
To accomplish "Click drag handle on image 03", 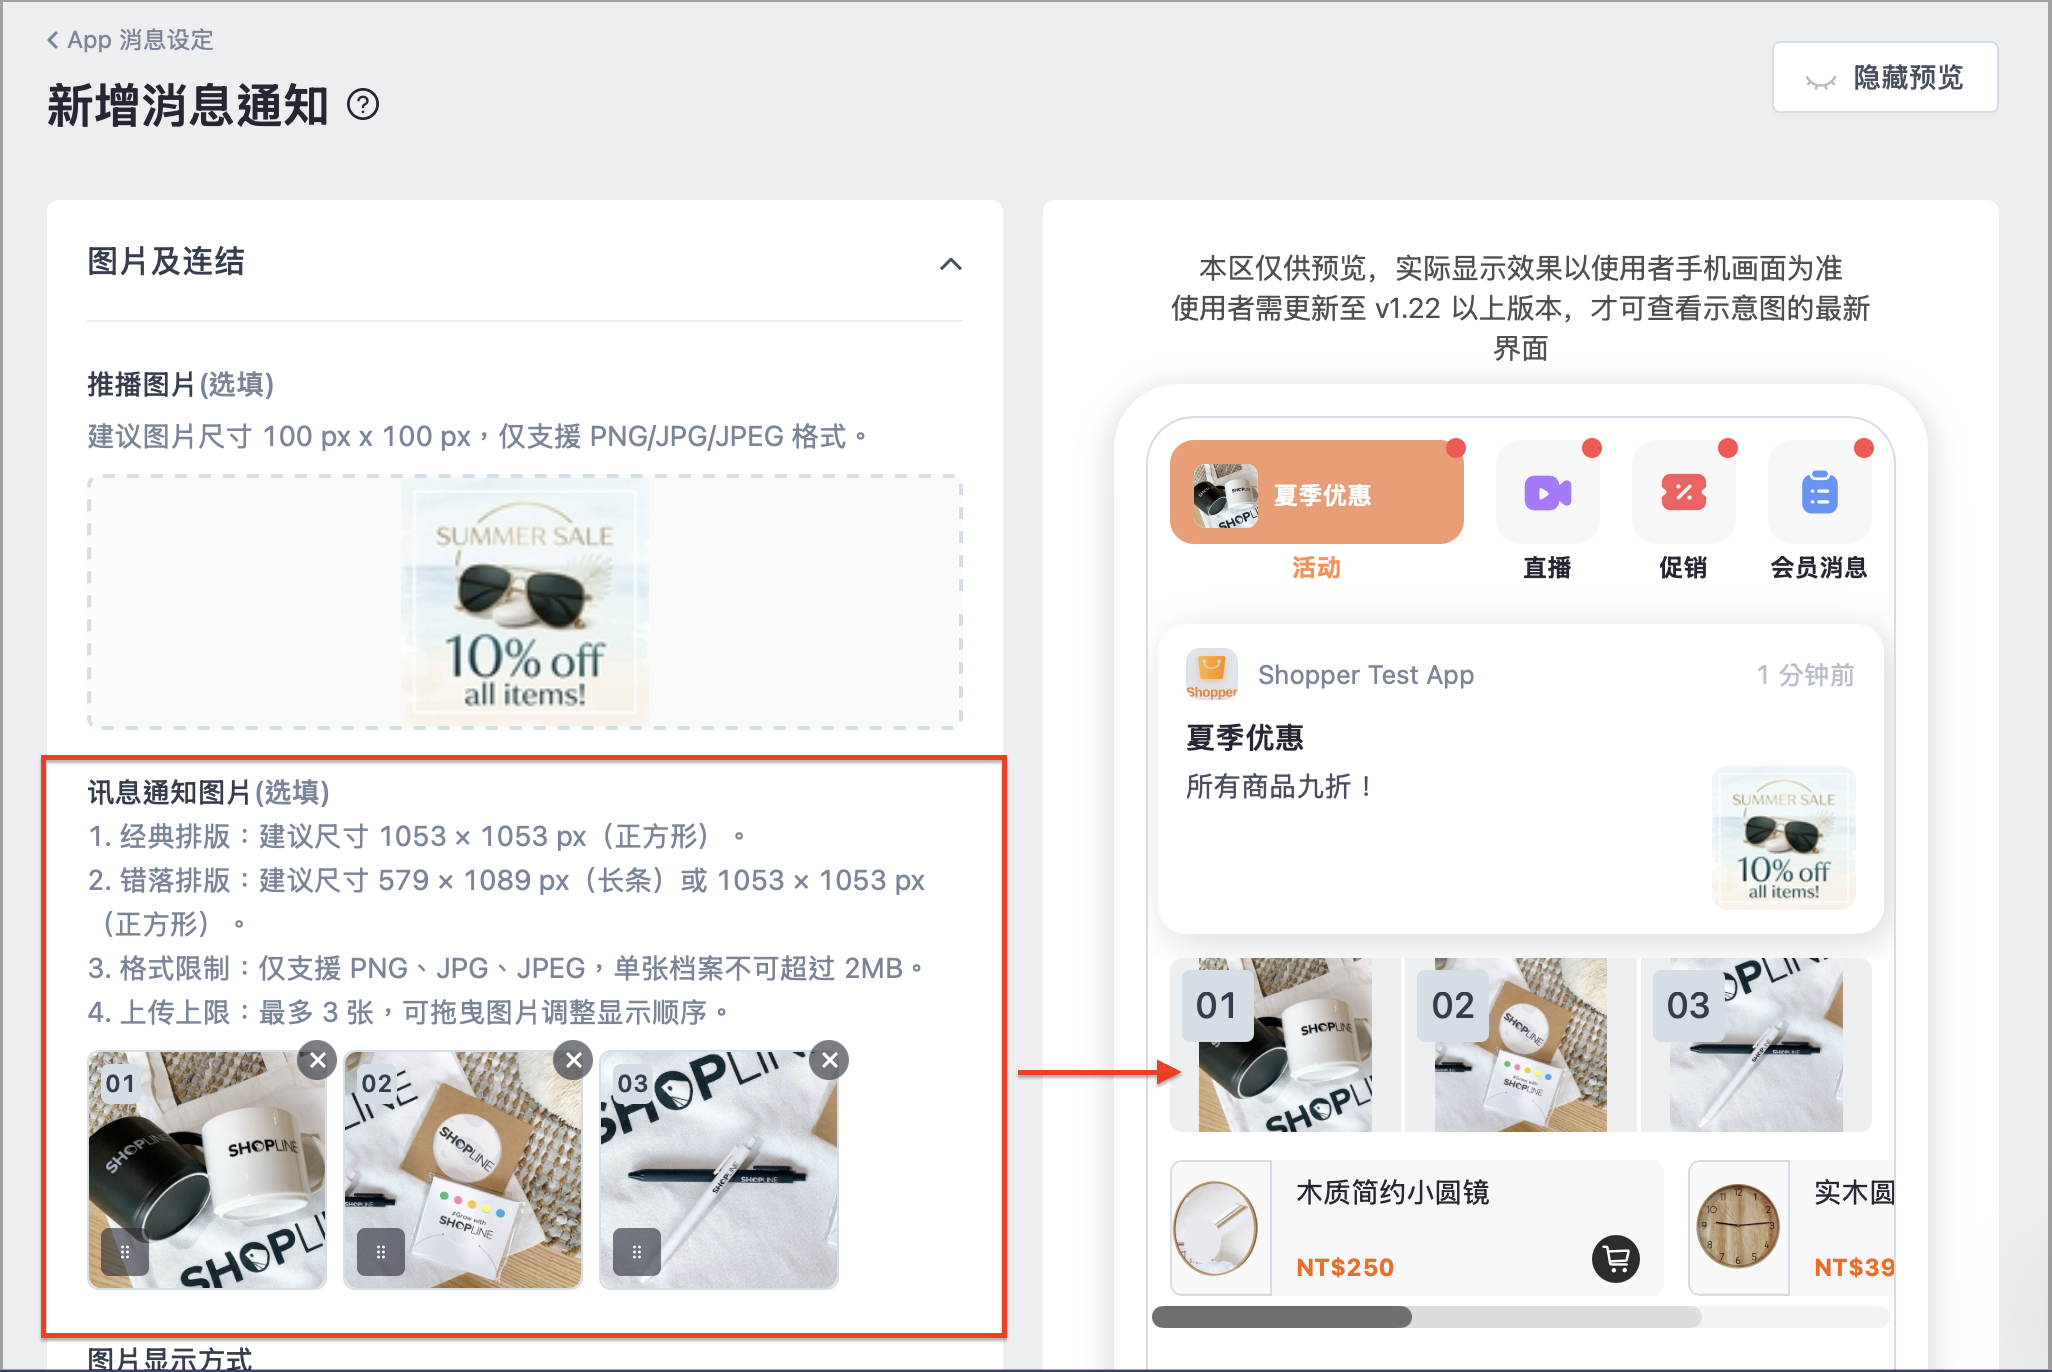I will pos(637,1251).
